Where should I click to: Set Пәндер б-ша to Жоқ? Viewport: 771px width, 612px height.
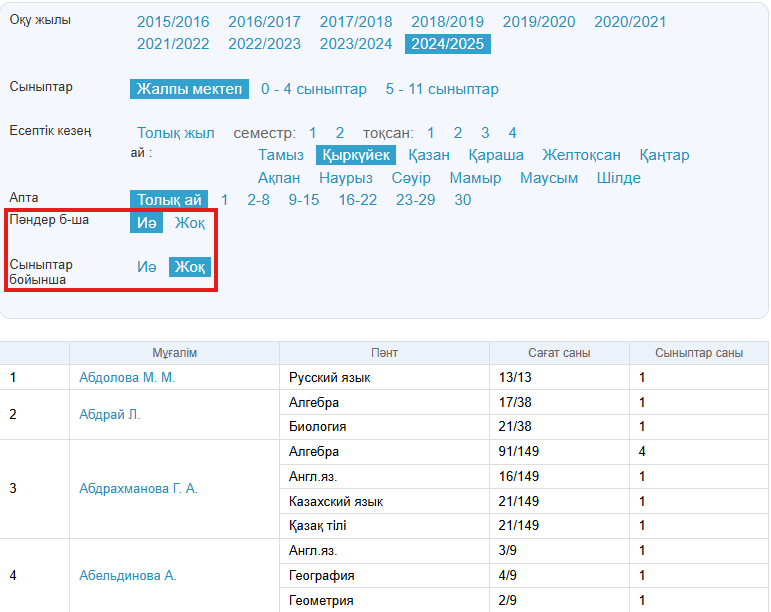tap(190, 223)
